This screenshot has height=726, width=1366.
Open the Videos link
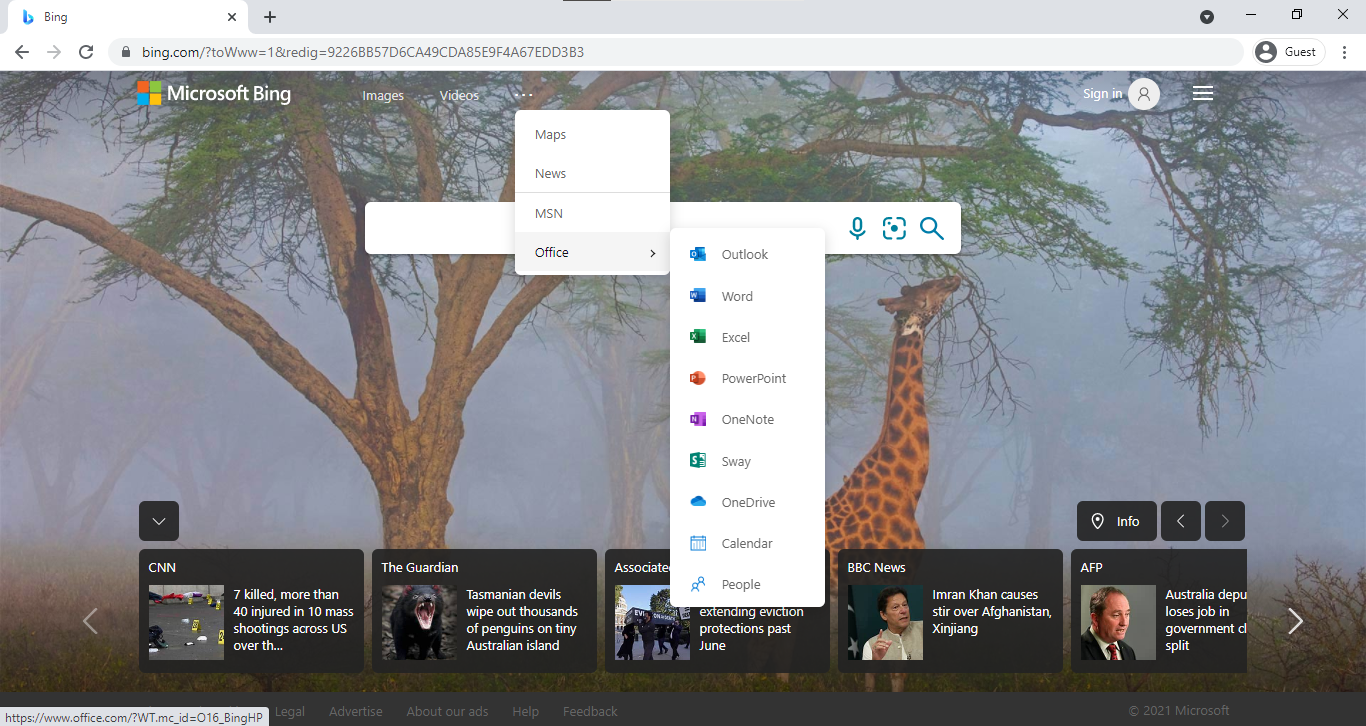(x=459, y=96)
